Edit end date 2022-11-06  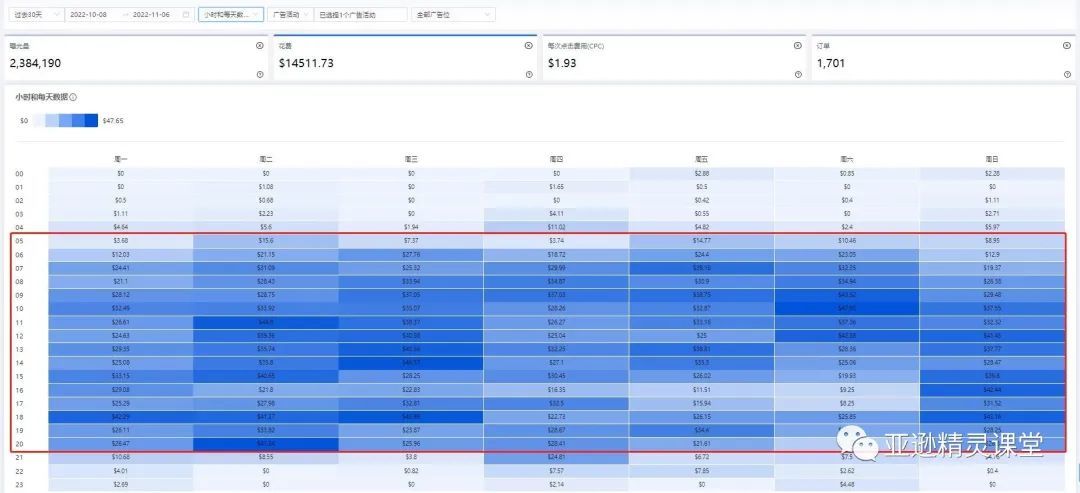(x=151, y=14)
